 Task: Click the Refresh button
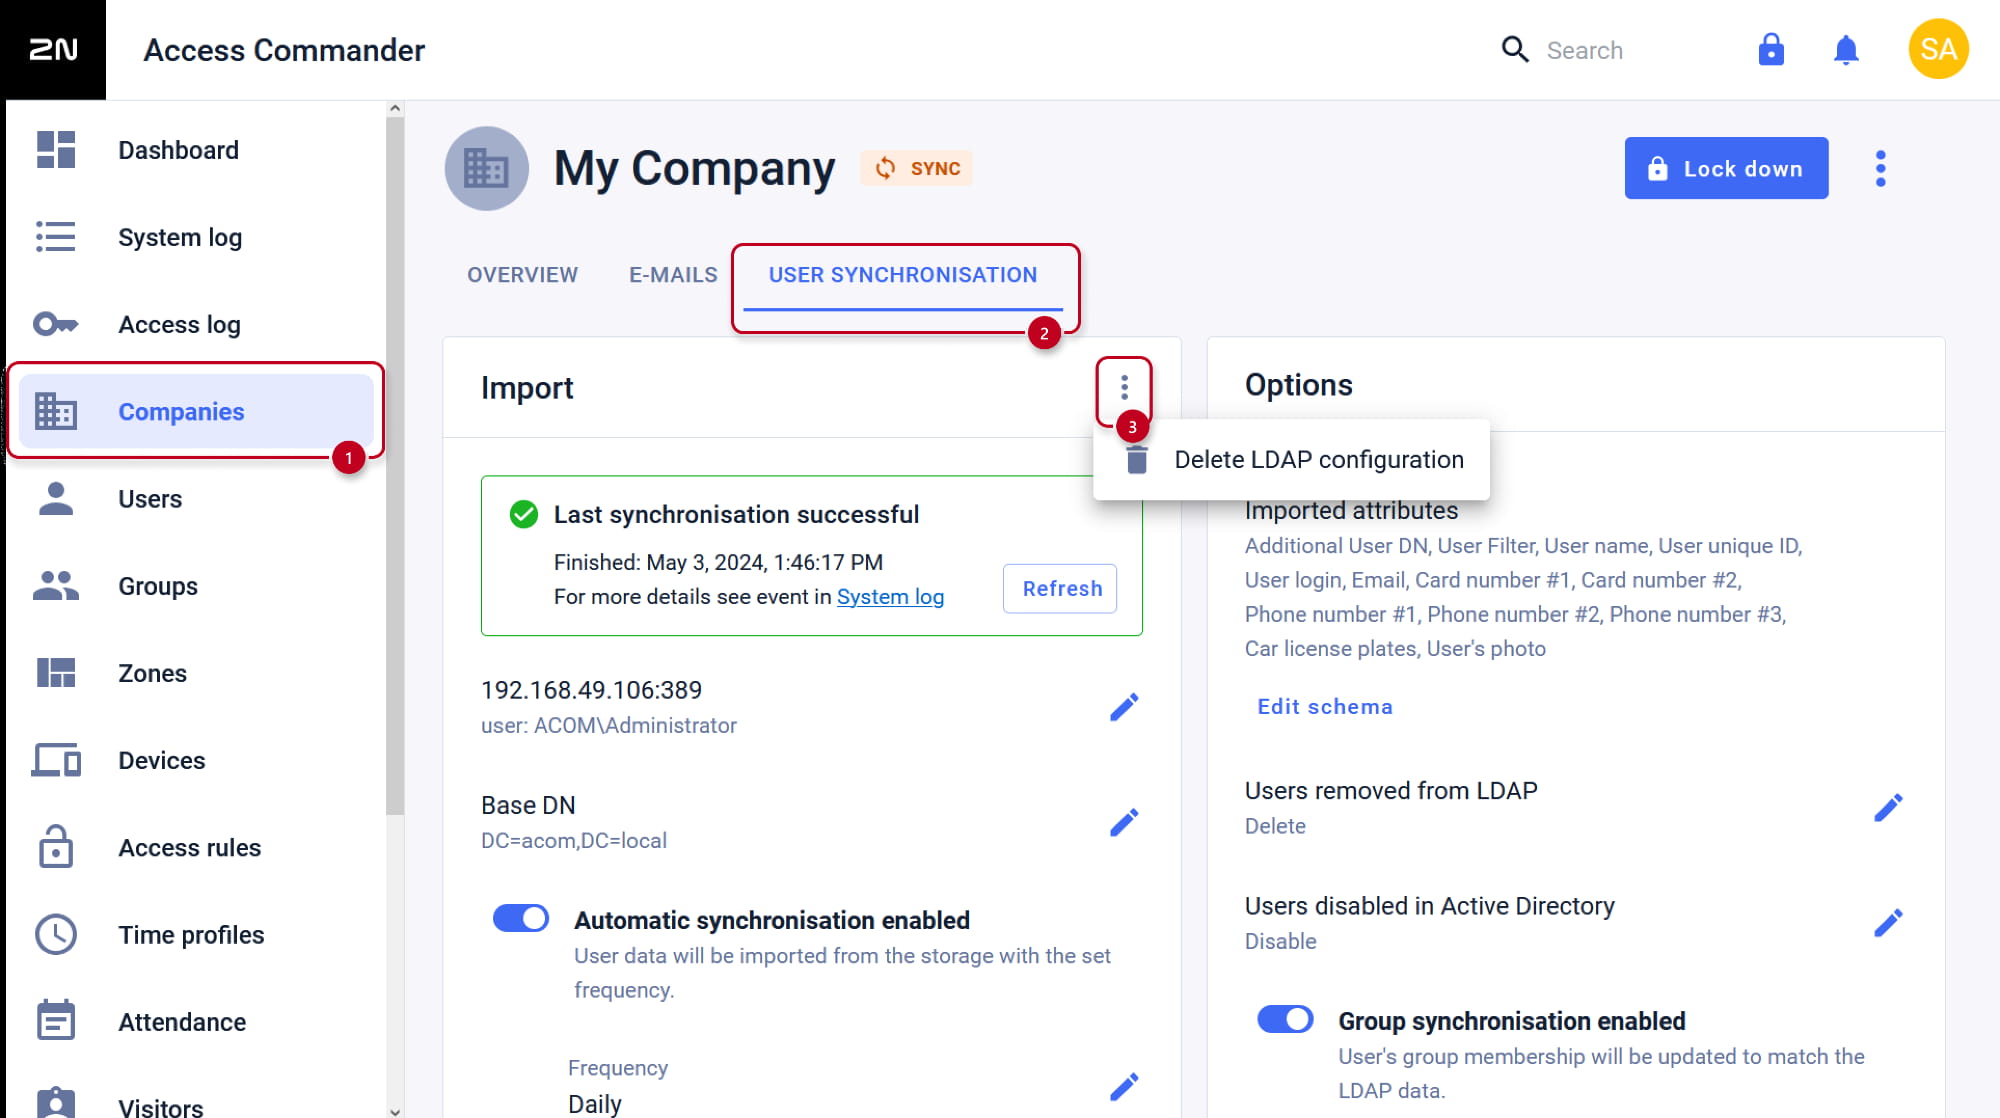click(1061, 588)
